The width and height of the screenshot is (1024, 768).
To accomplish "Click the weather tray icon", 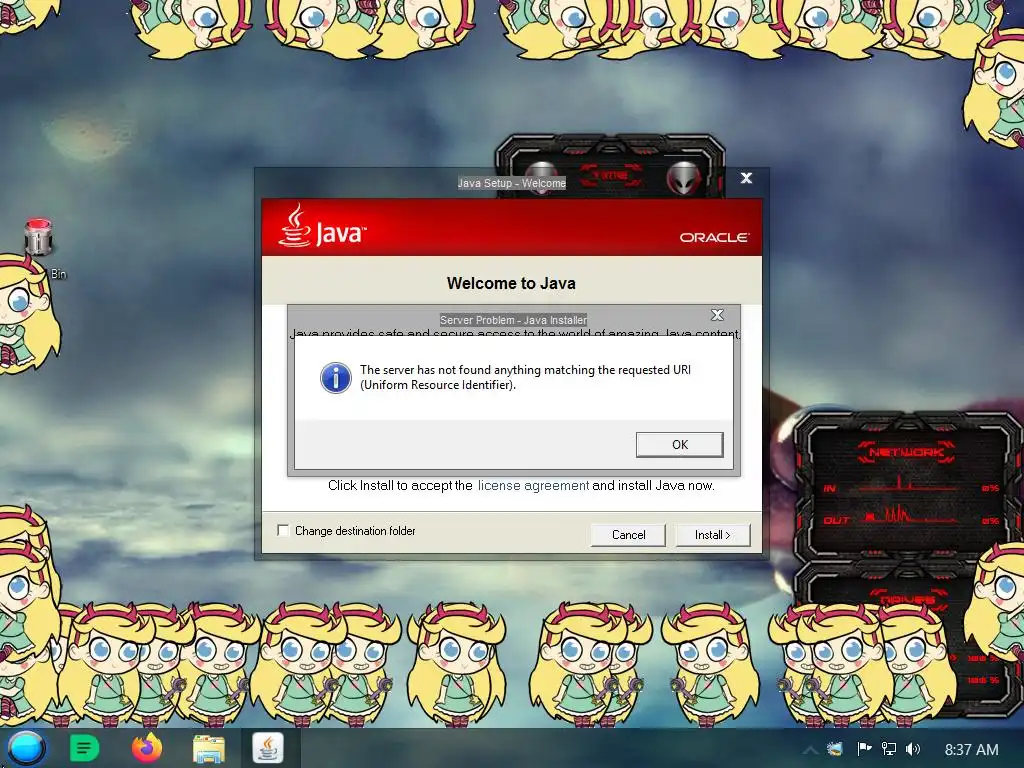I will 834,749.
